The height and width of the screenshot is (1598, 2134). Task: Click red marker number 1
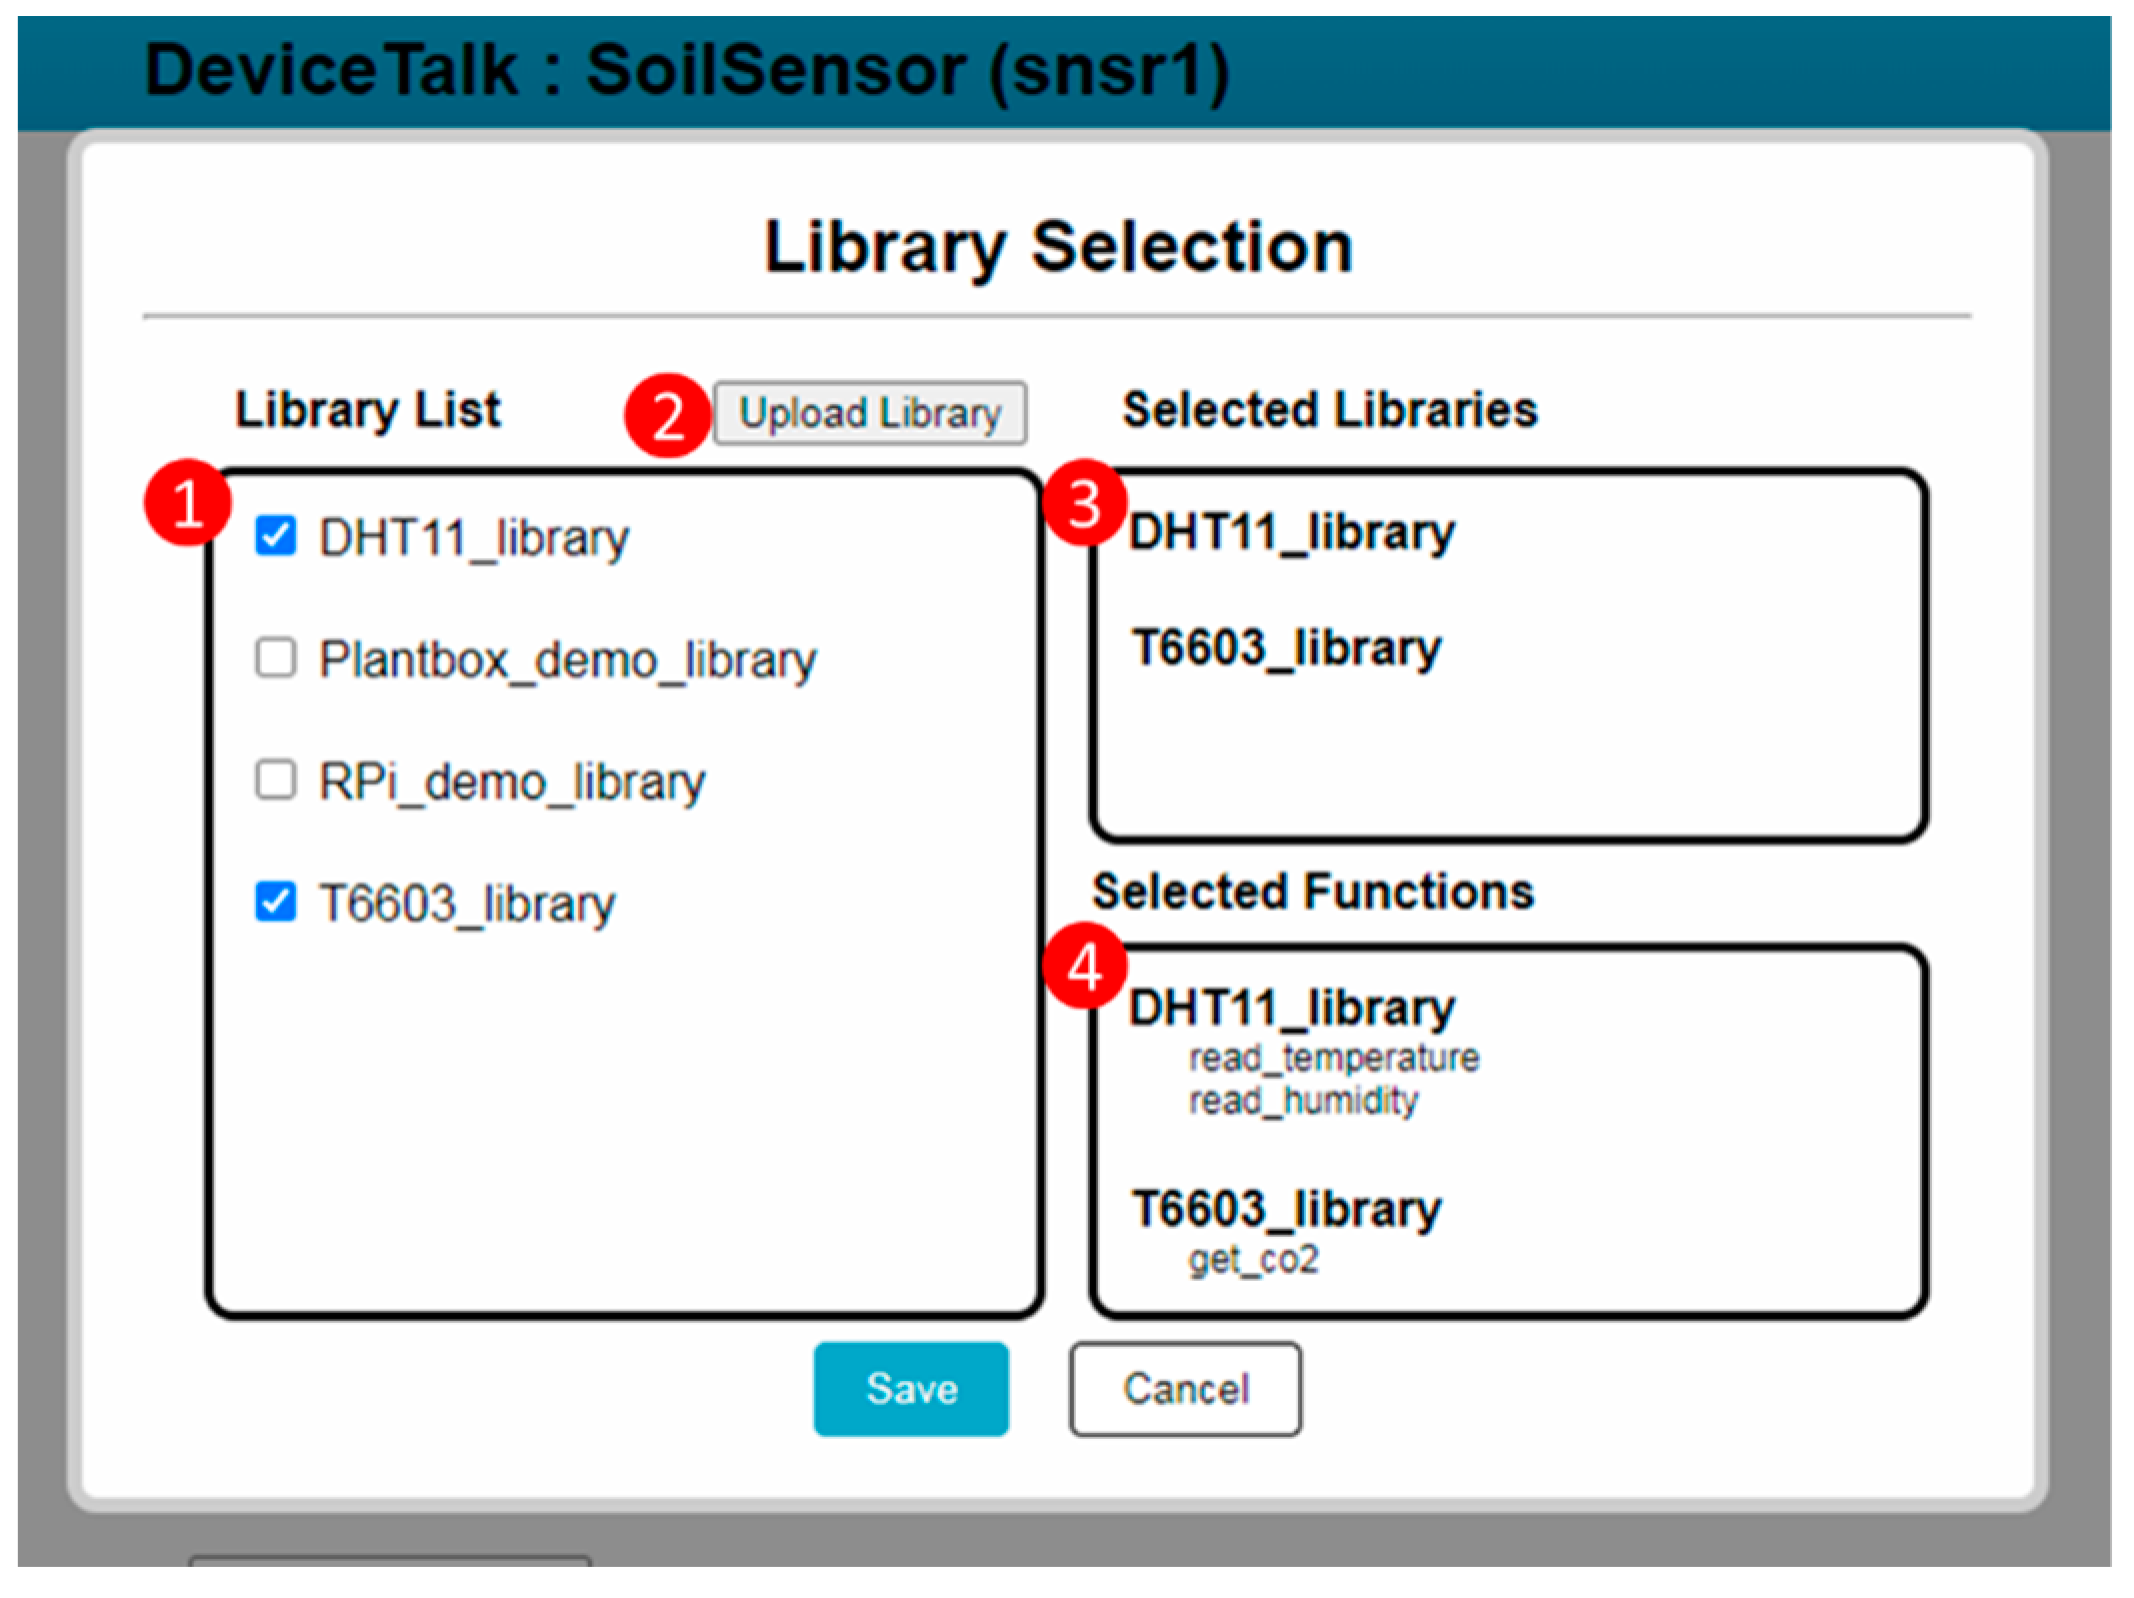(187, 503)
